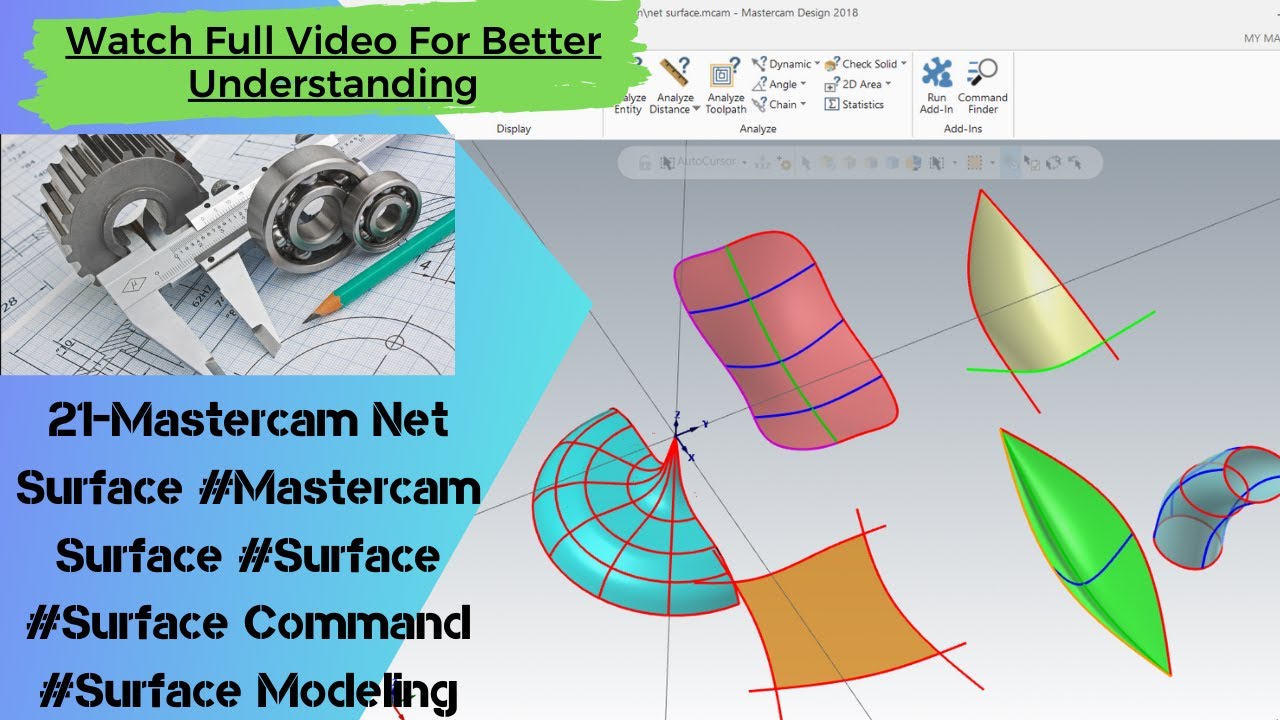Expand the Dynamic dropdown arrow
The width and height of the screenshot is (1280, 720).
point(816,64)
